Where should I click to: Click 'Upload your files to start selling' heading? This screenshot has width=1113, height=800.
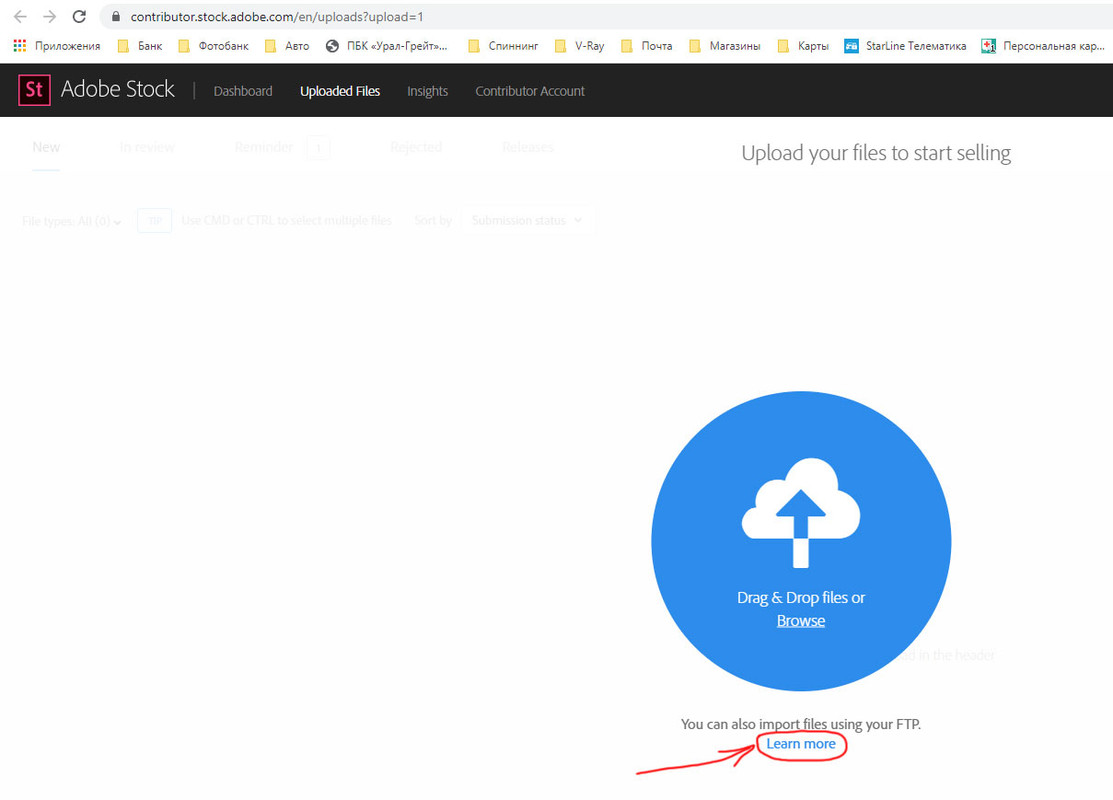coord(876,153)
